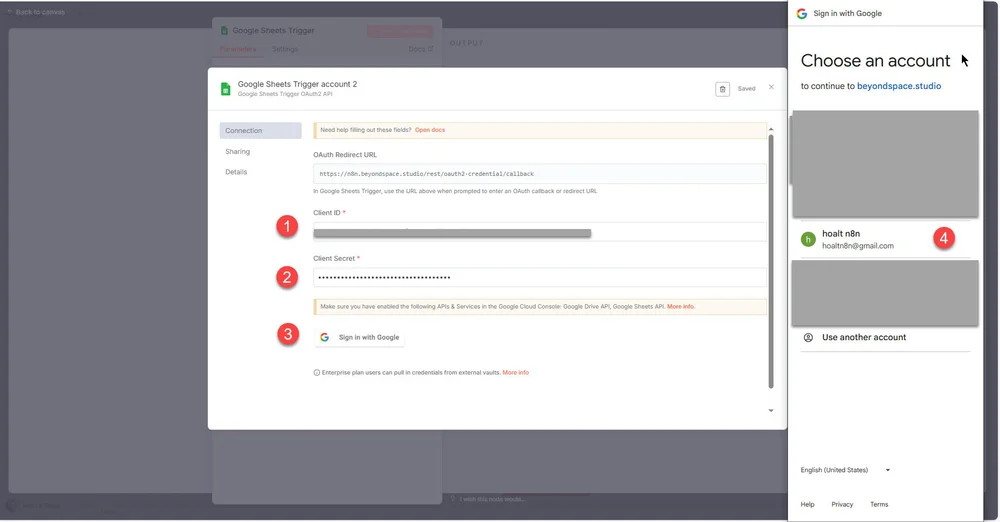Click the dialog scrollbar up arrow
The height and width of the screenshot is (522, 1000).
click(771, 130)
